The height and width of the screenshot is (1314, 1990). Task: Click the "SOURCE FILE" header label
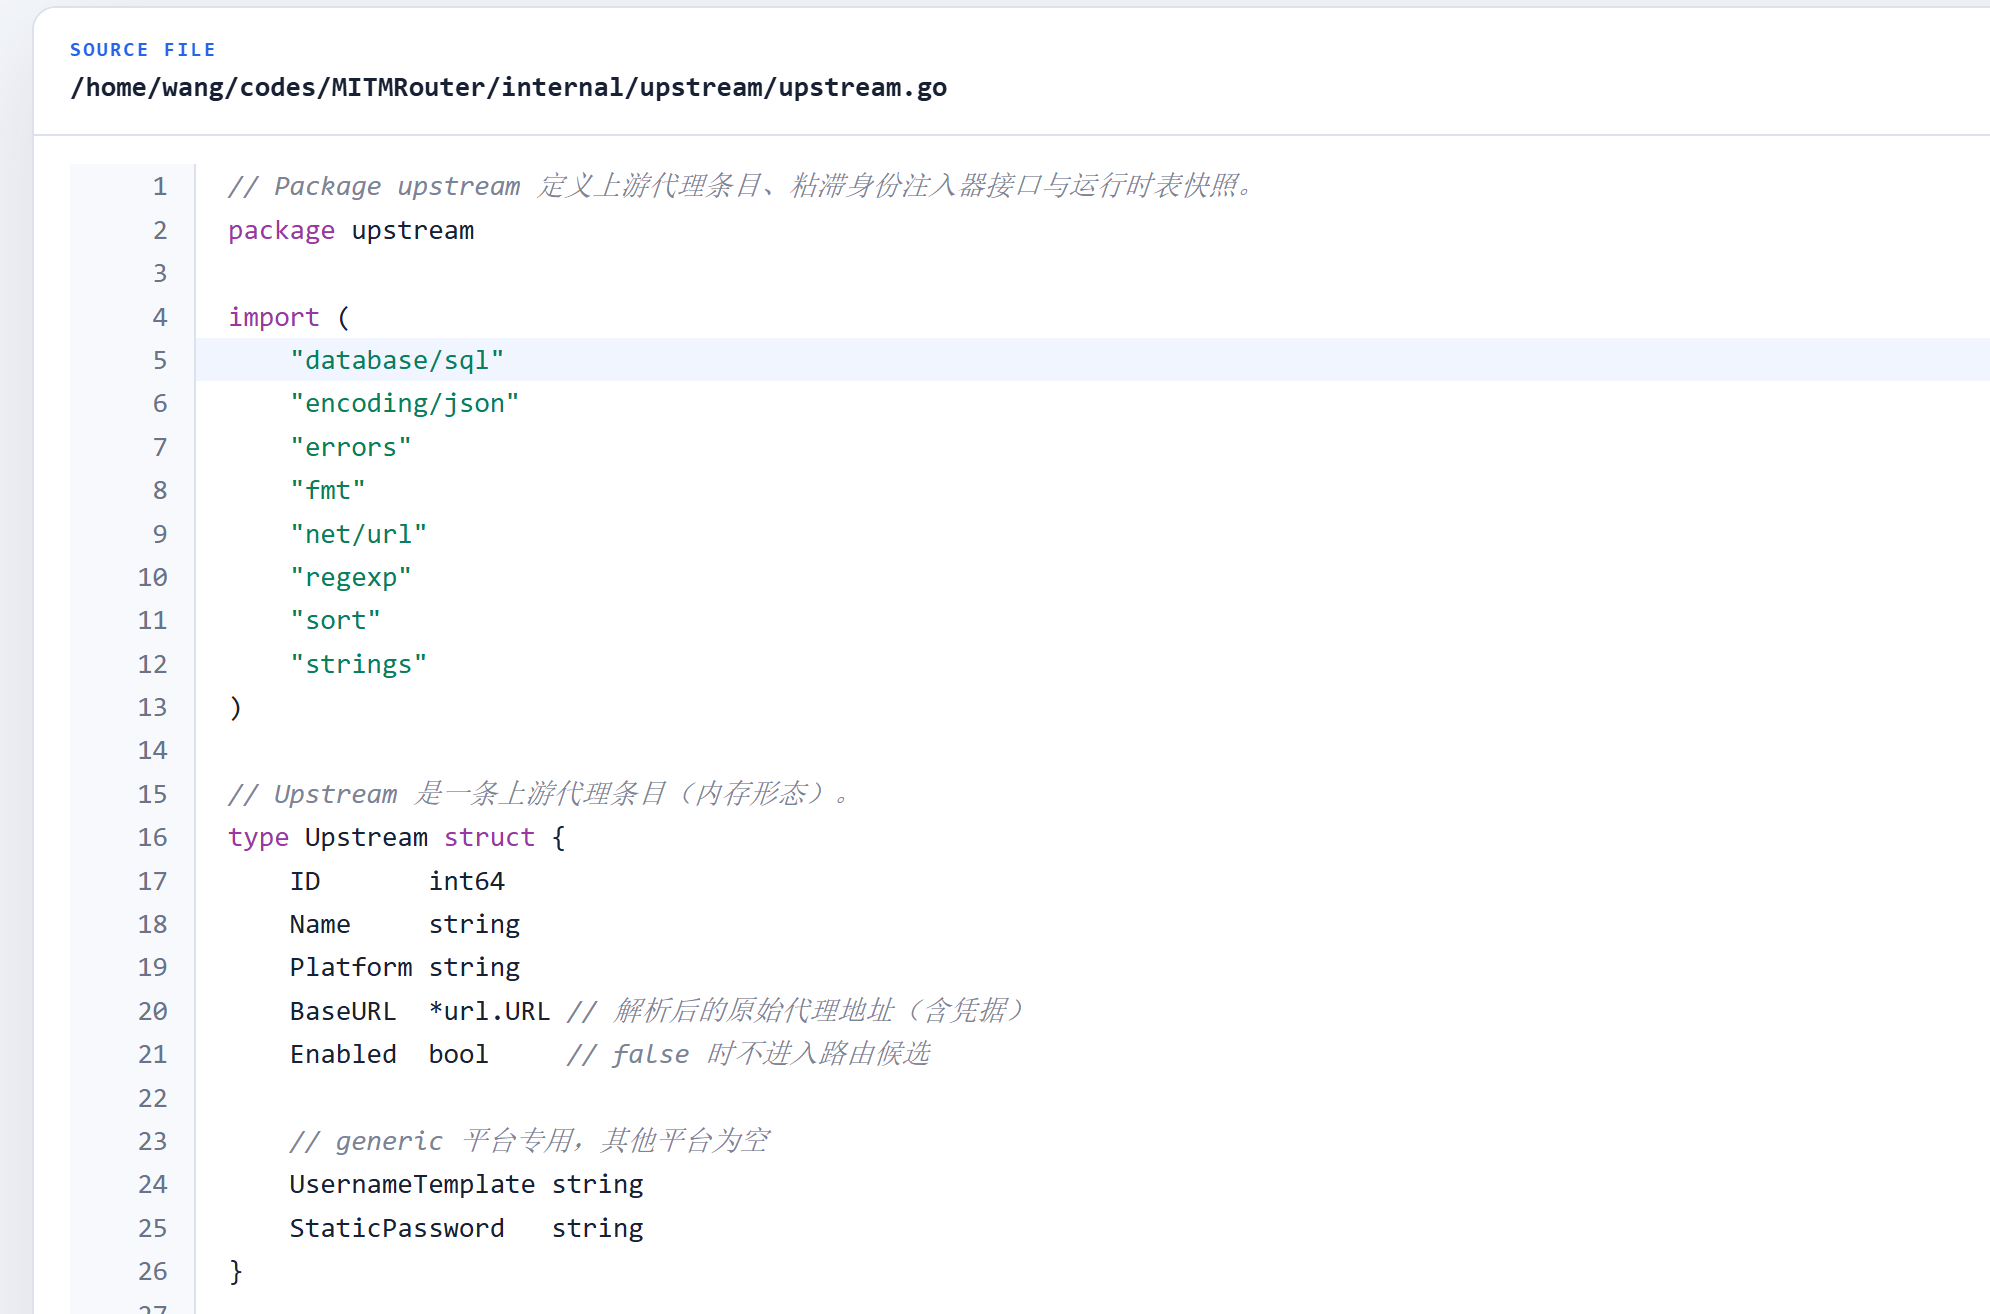(x=142, y=50)
